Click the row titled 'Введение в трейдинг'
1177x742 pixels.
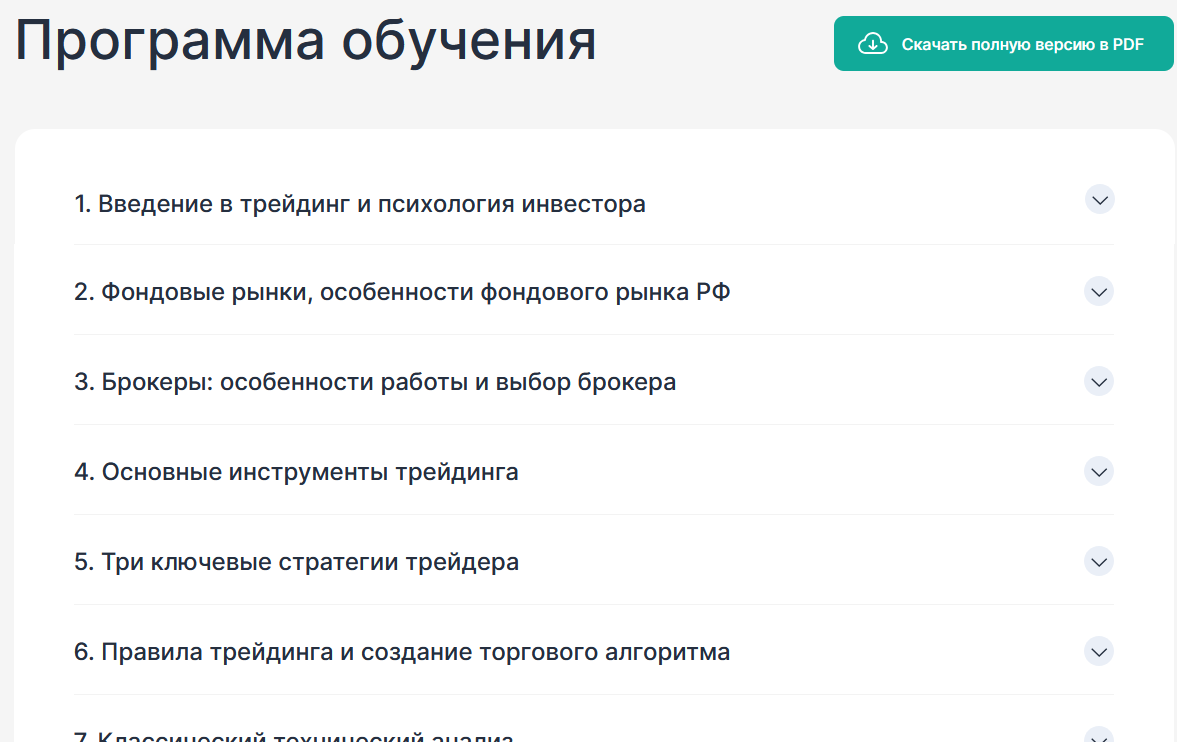[360, 203]
